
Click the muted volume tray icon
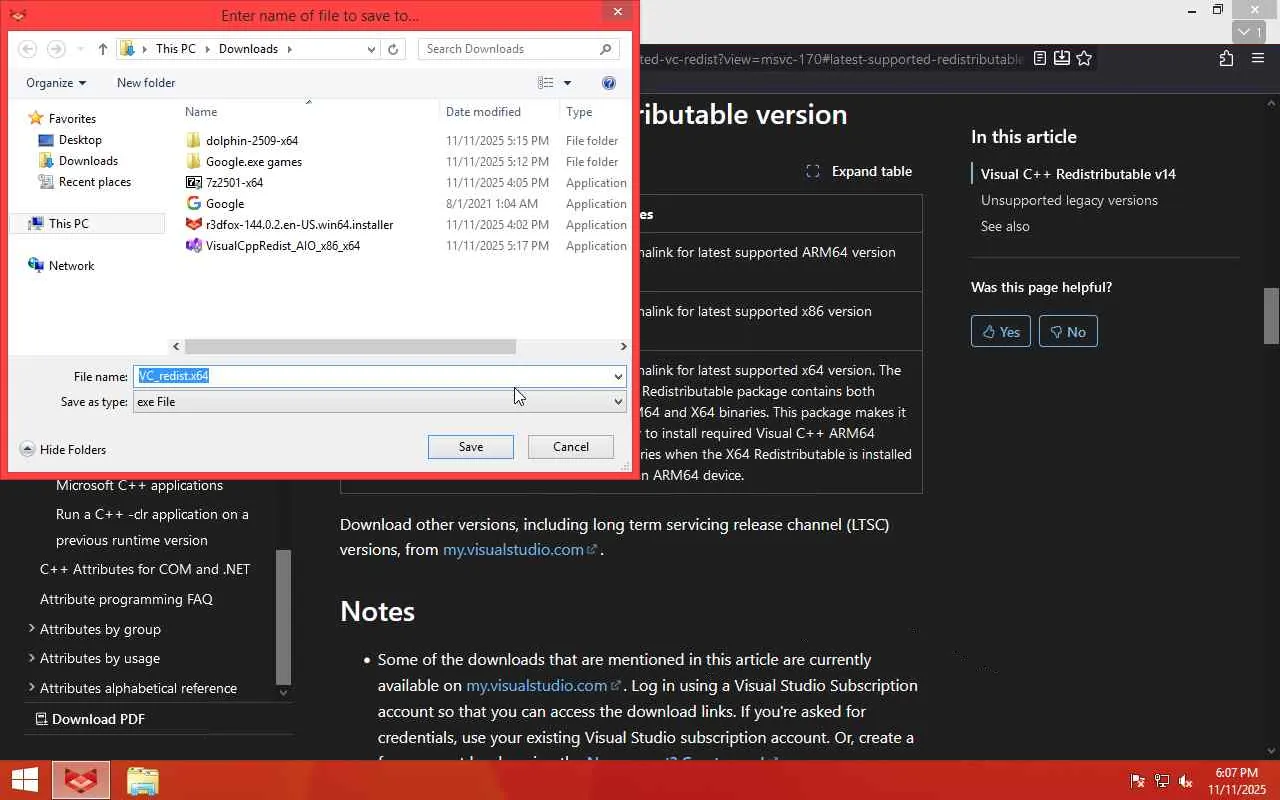point(1186,781)
